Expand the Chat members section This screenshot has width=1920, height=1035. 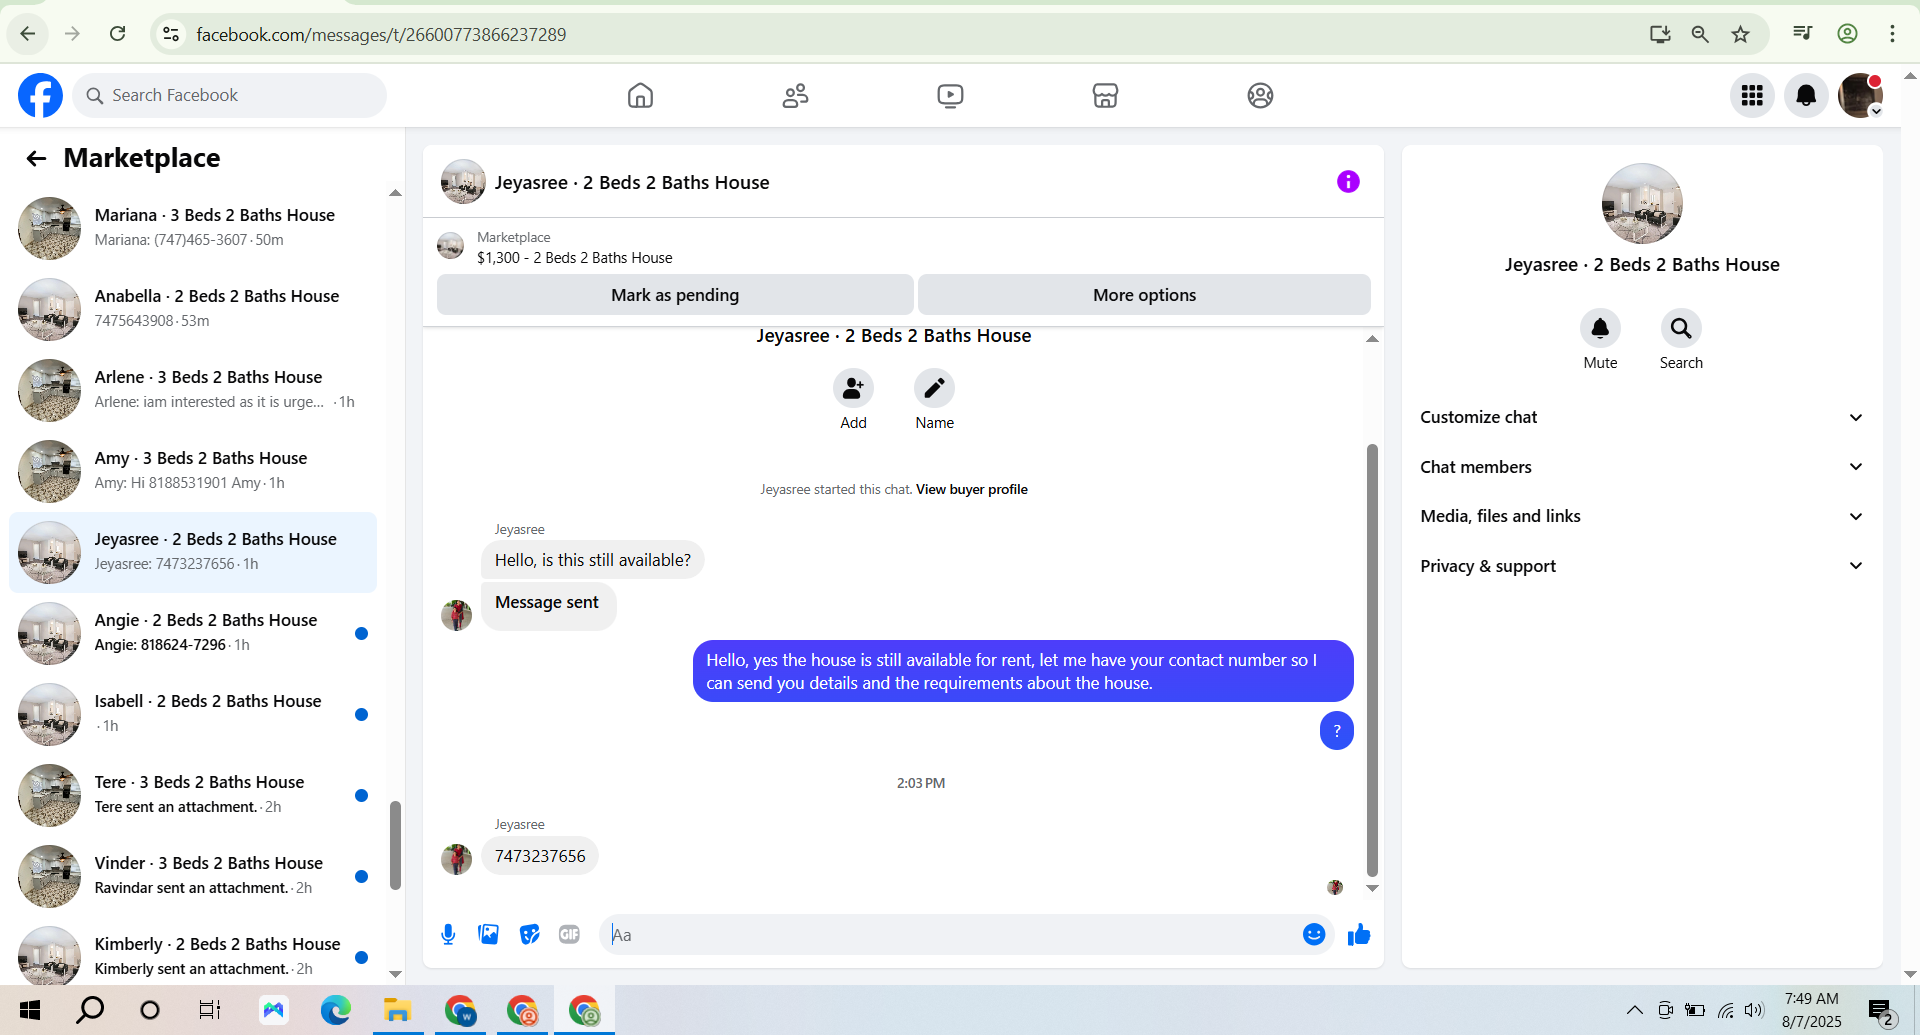(1641, 467)
